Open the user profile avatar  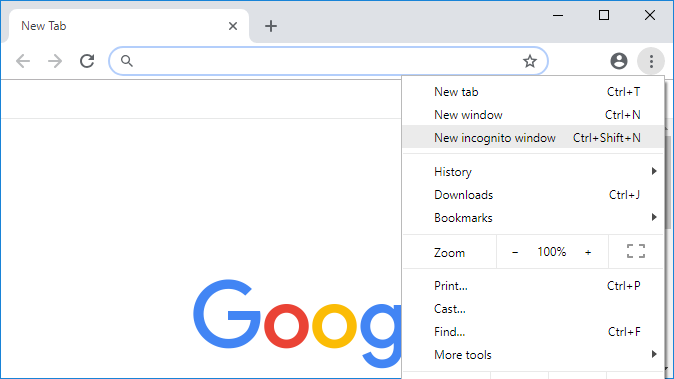619,61
